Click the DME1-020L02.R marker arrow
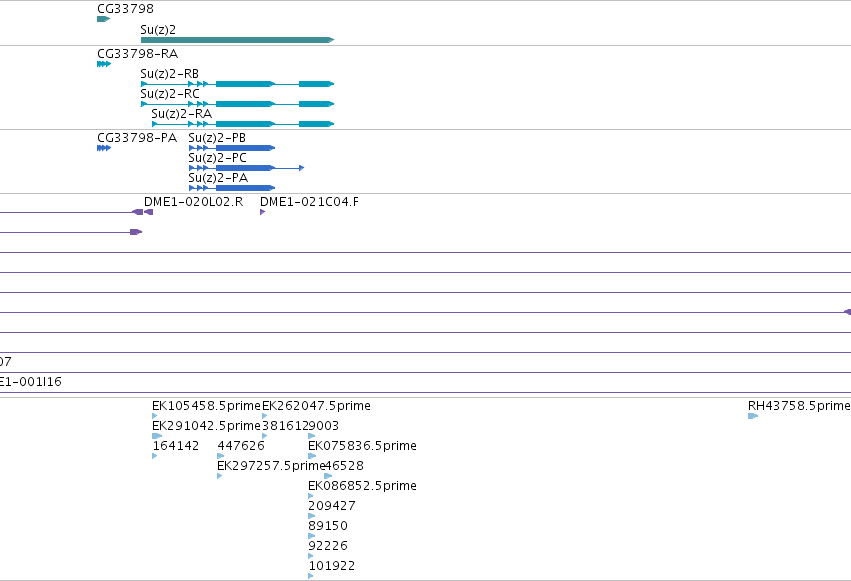Viewport: 851px width, 581px height. (x=149, y=212)
